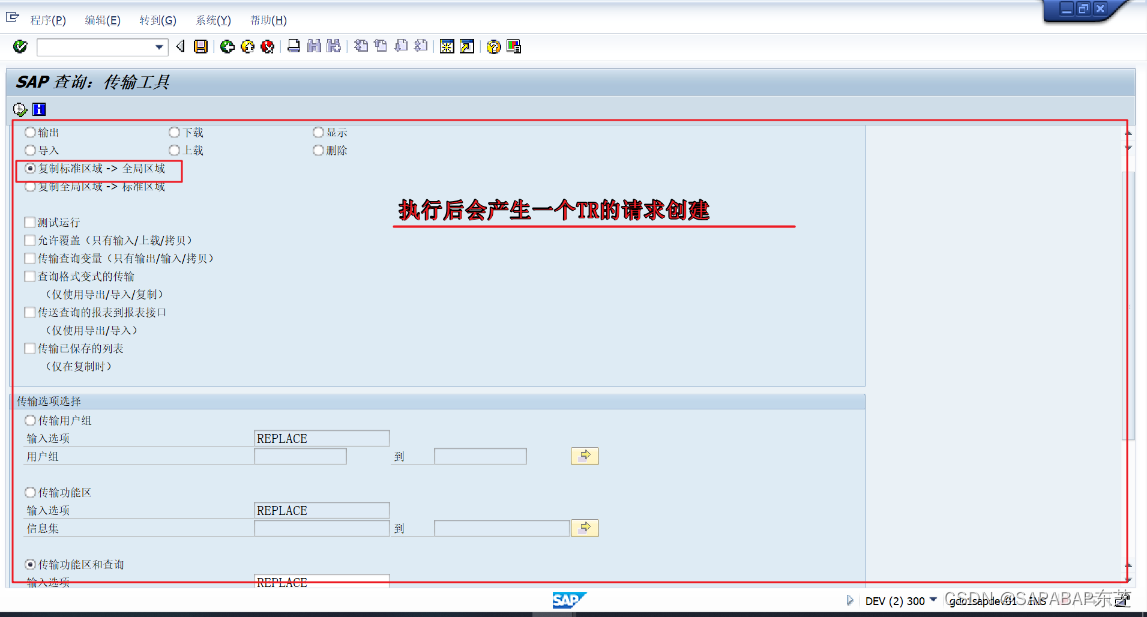
Task: Open the 编辑(E) menu
Action: click(x=102, y=20)
